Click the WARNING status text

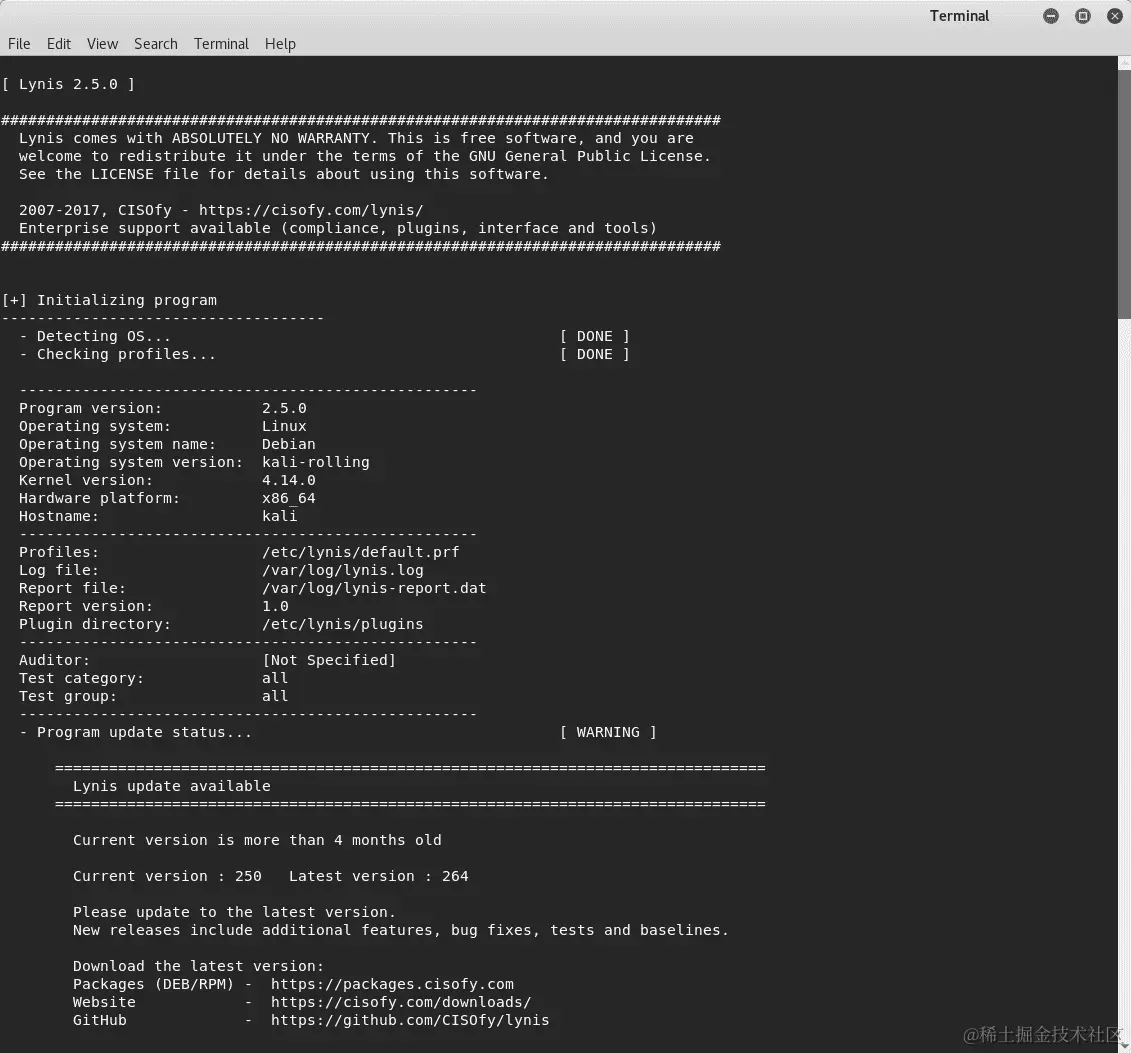pyautogui.click(x=608, y=732)
